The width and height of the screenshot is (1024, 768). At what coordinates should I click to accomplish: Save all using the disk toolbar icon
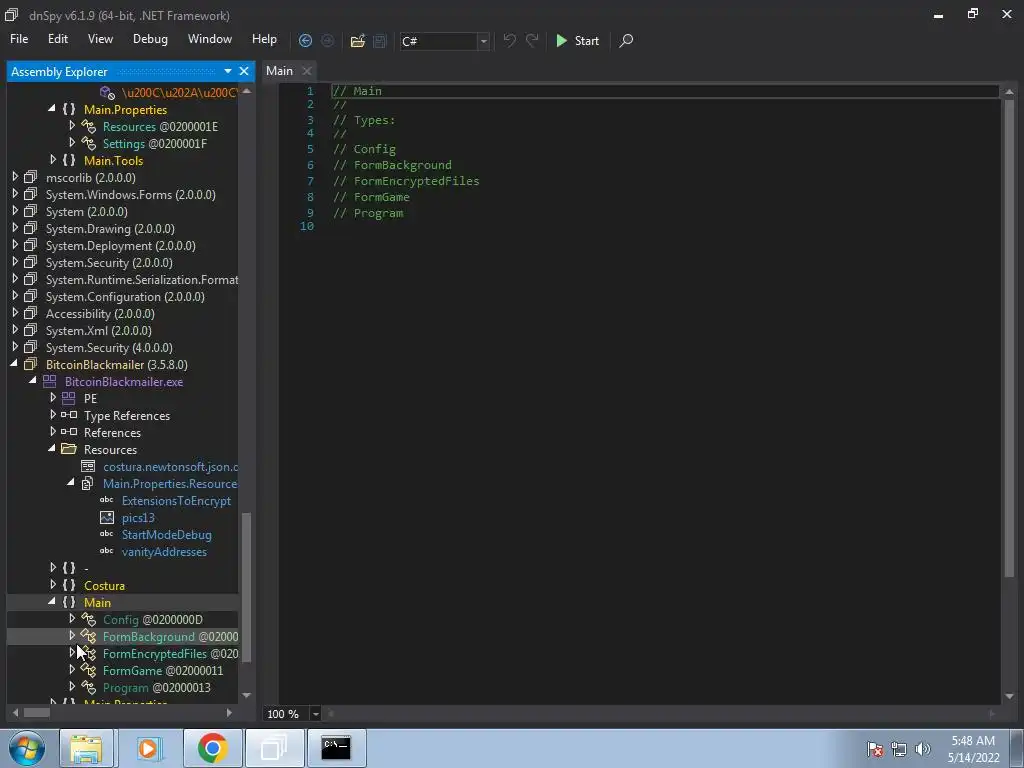pyautogui.click(x=379, y=40)
